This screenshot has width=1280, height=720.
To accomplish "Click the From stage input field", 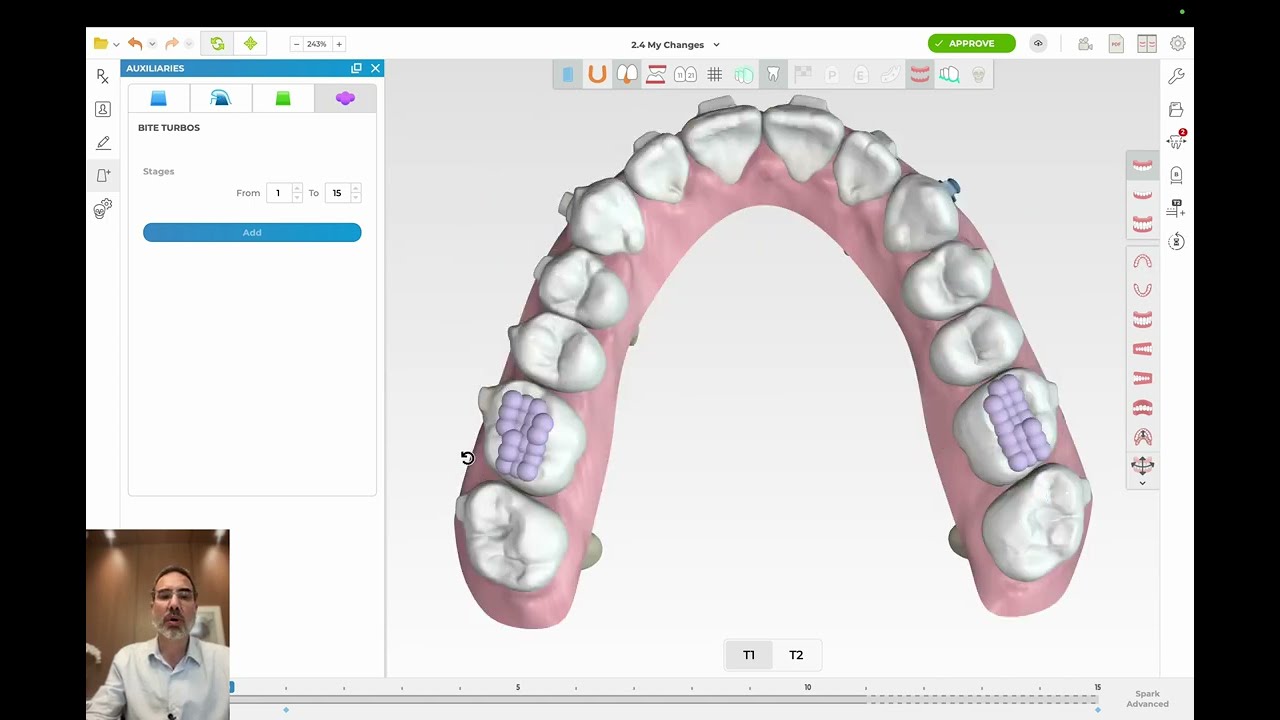I will pos(279,193).
